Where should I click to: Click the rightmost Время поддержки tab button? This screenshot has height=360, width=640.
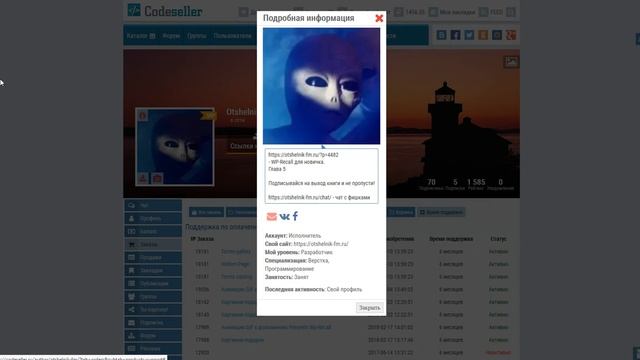(441, 212)
